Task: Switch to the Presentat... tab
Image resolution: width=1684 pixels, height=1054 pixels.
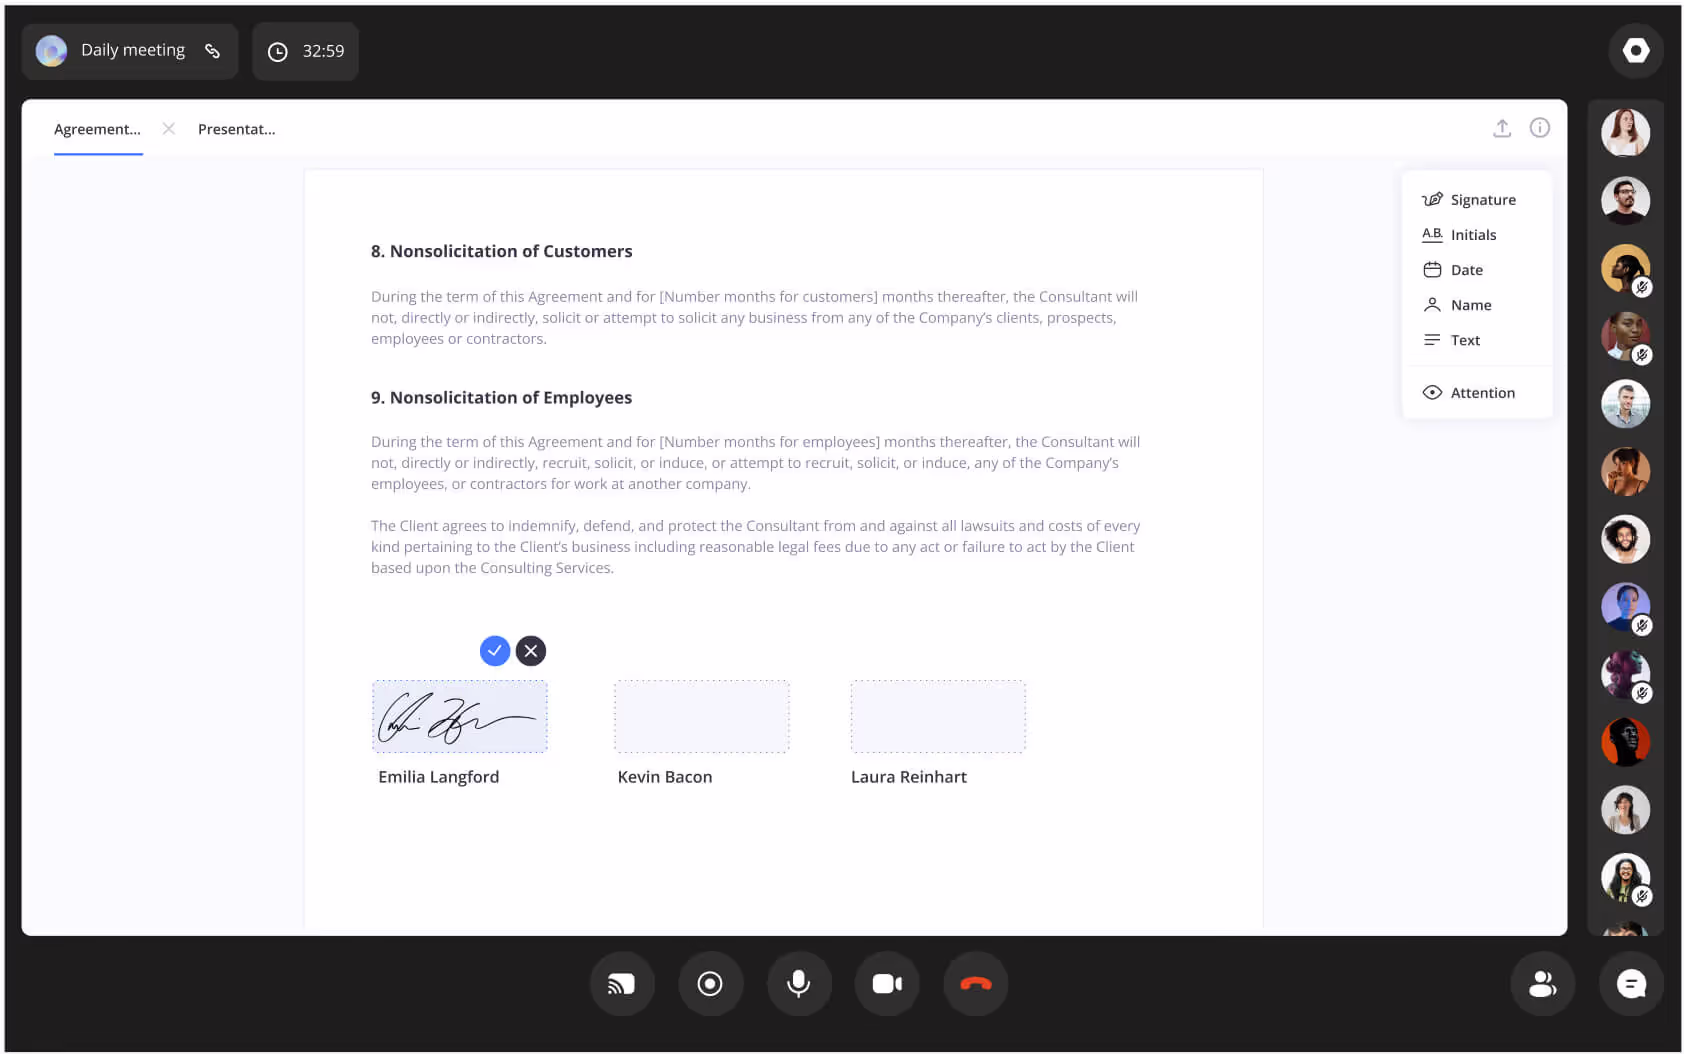Action: click(236, 129)
